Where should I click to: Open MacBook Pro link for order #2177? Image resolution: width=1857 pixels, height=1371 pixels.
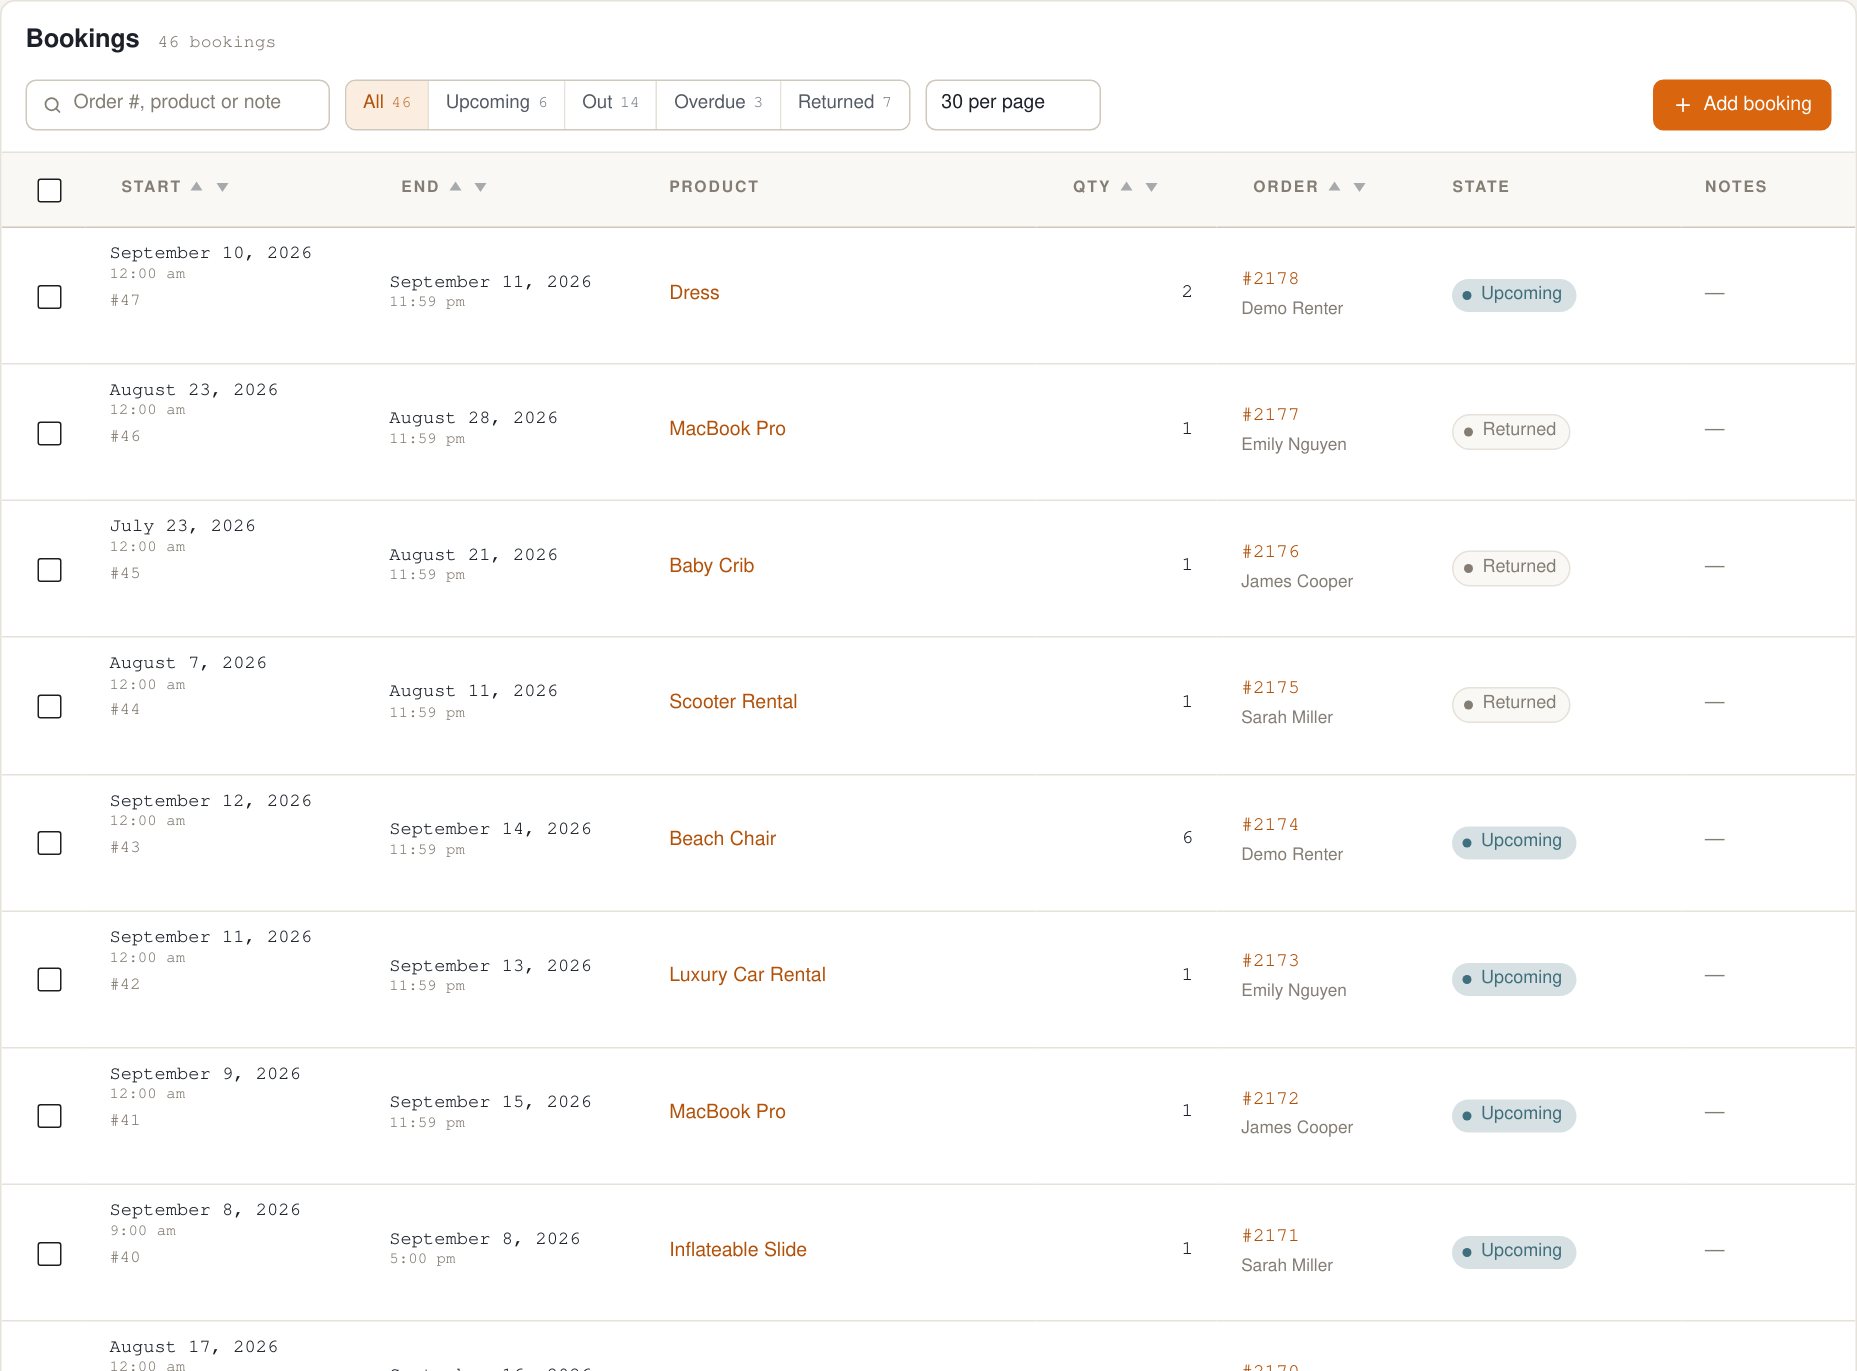tap(727, 428)
